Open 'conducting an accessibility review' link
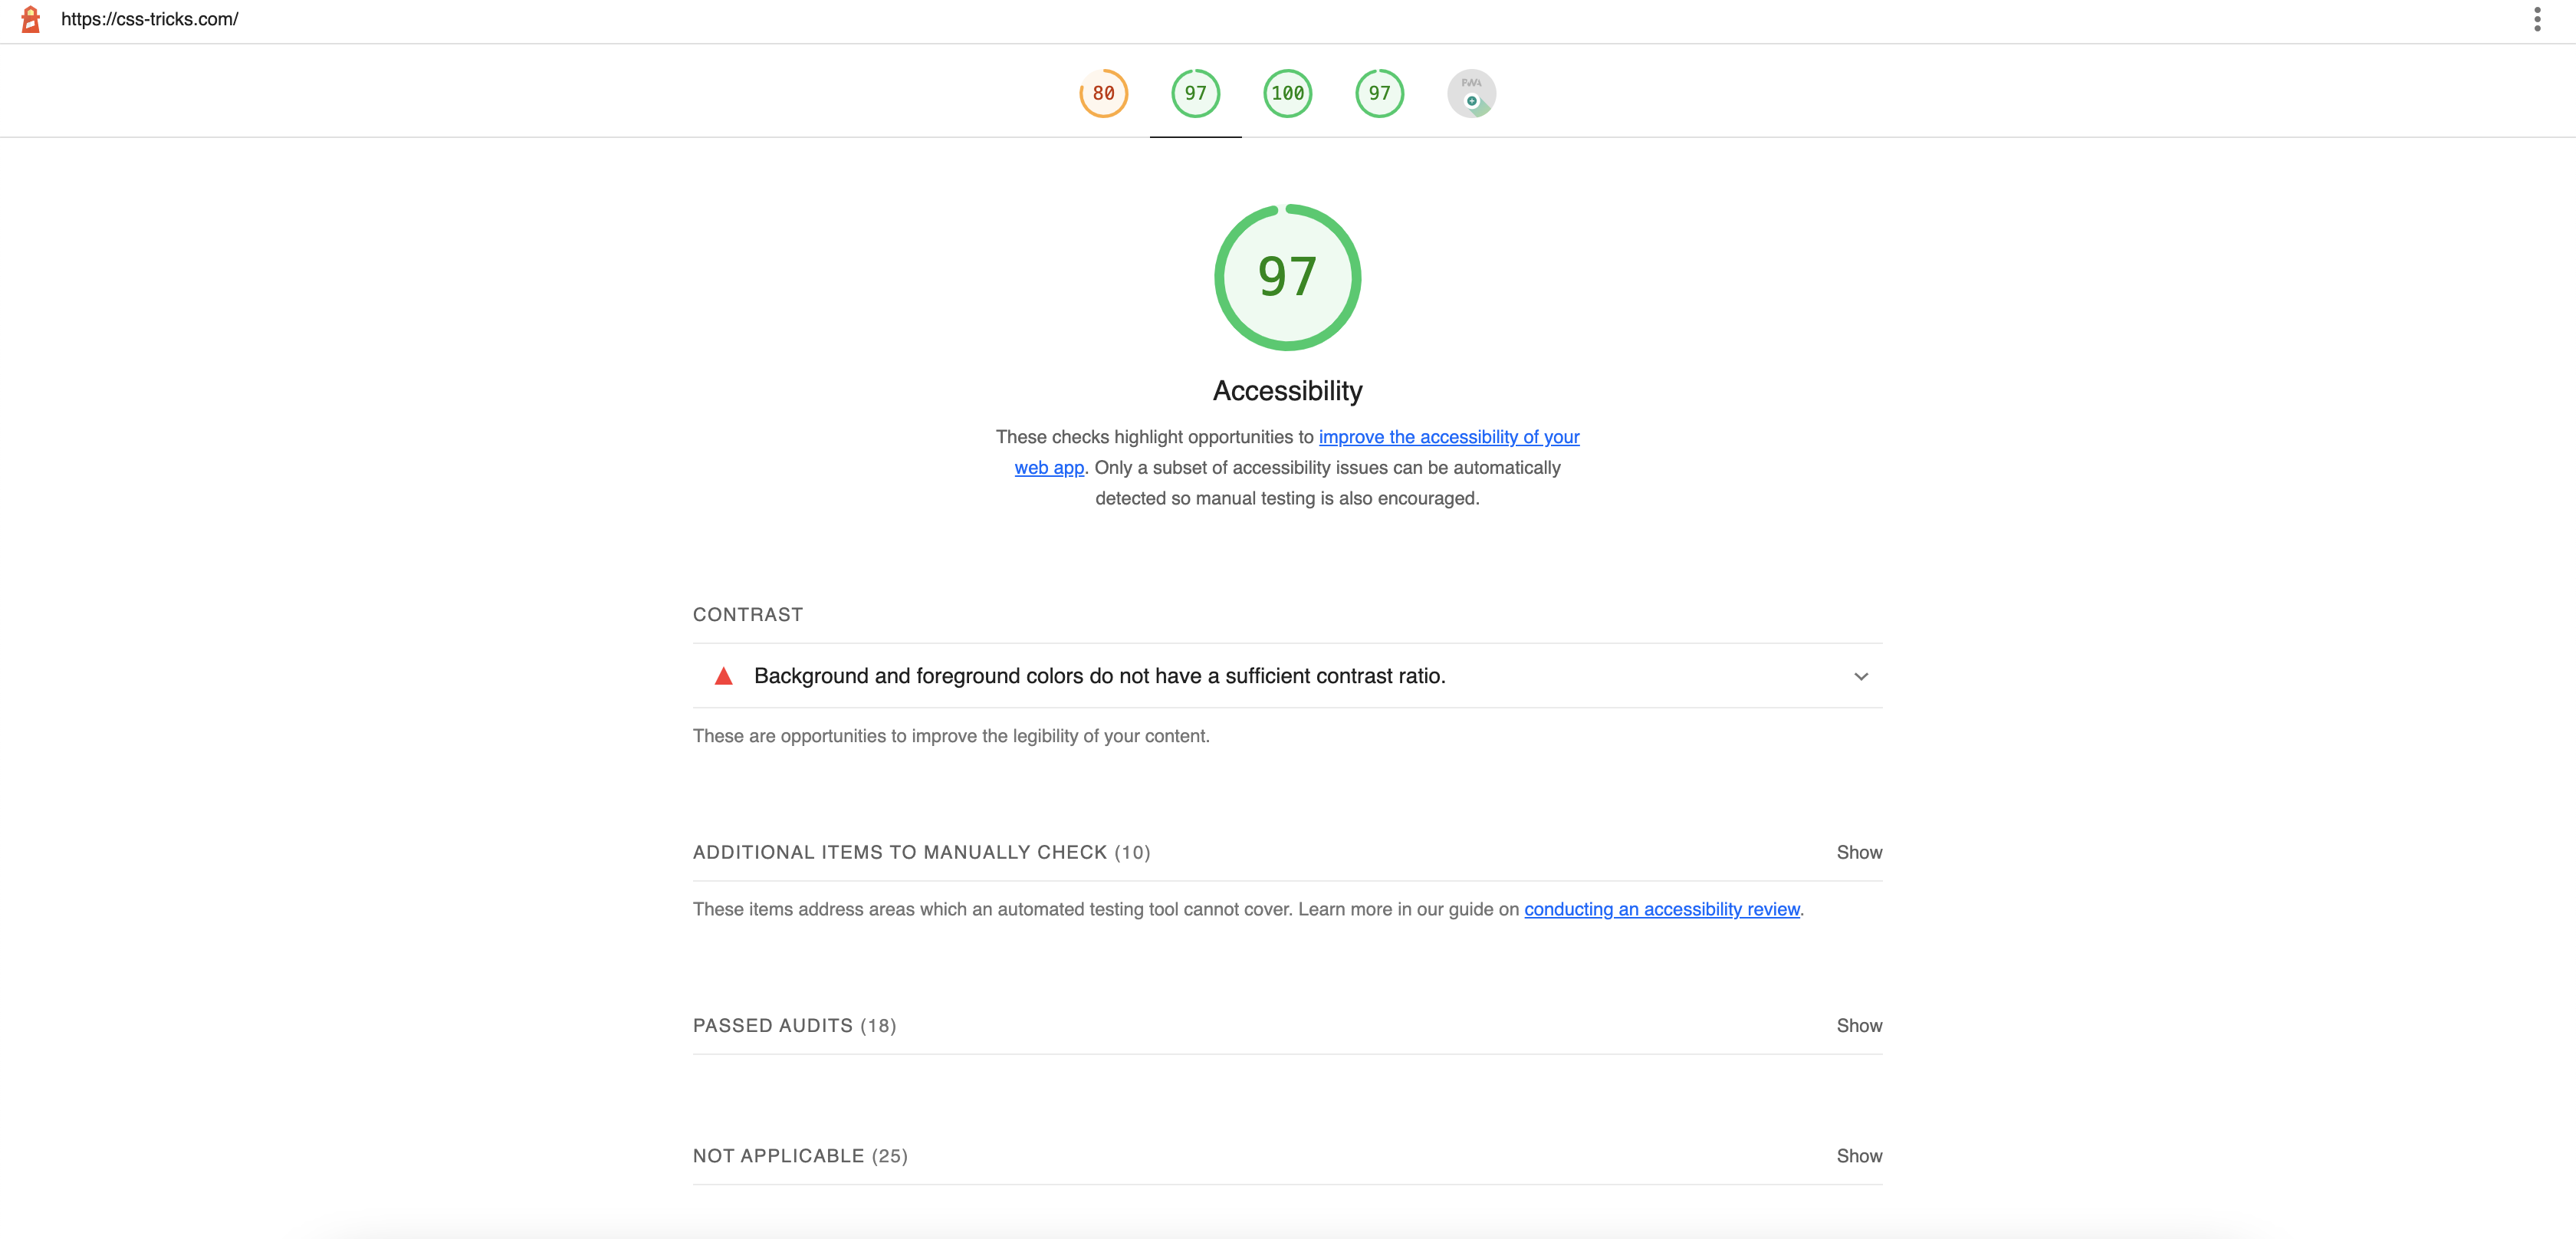The image size is (2576, 1239). (1661, 909)
